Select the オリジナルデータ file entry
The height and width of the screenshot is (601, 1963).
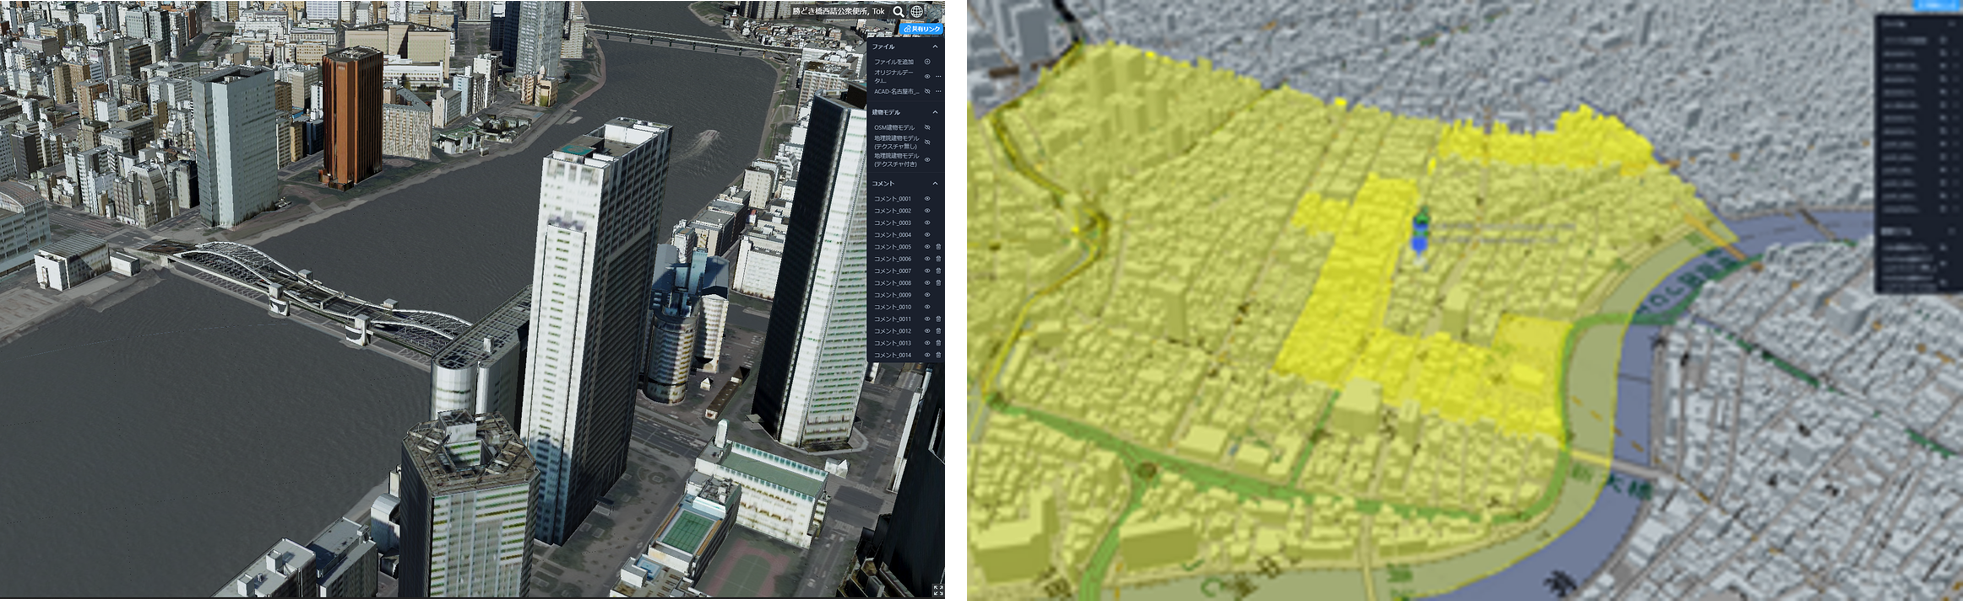click(x=893, y=76)
